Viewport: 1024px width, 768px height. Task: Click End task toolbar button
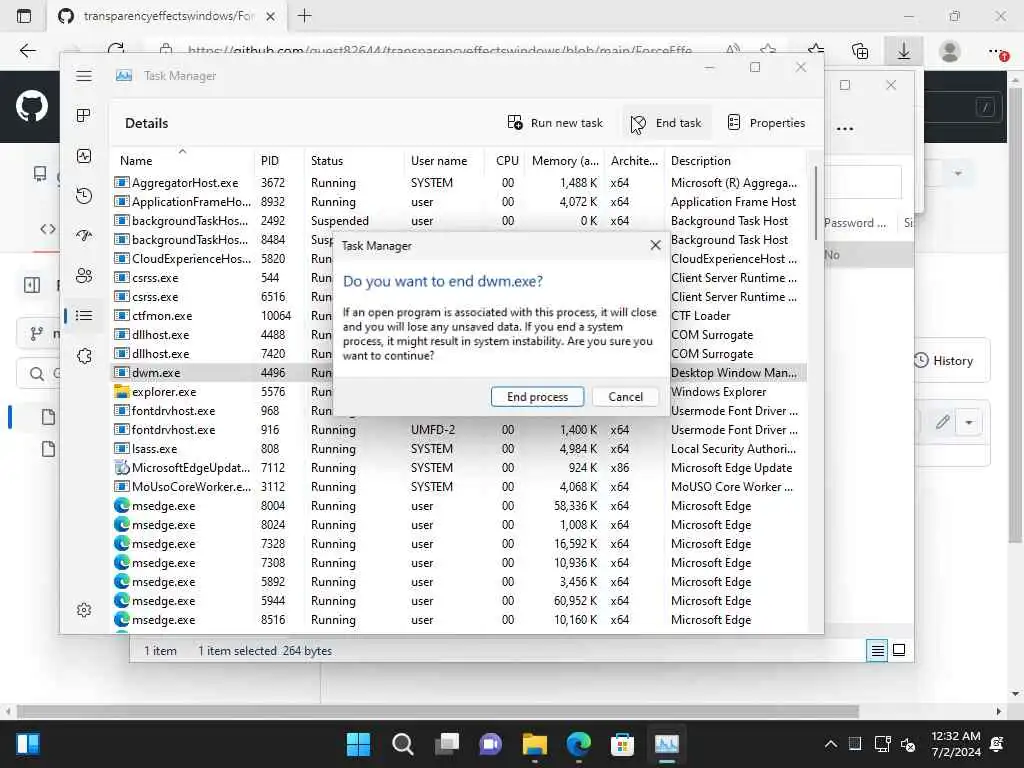click(666, 123)
